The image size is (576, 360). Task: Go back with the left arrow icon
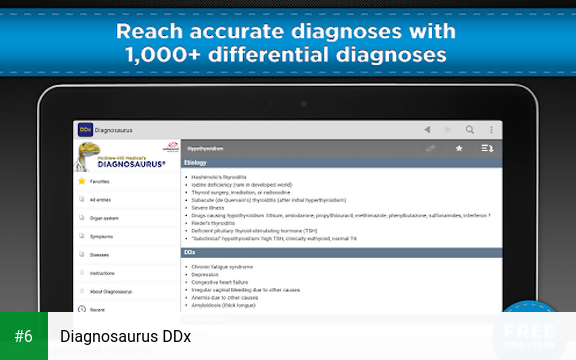427,130
